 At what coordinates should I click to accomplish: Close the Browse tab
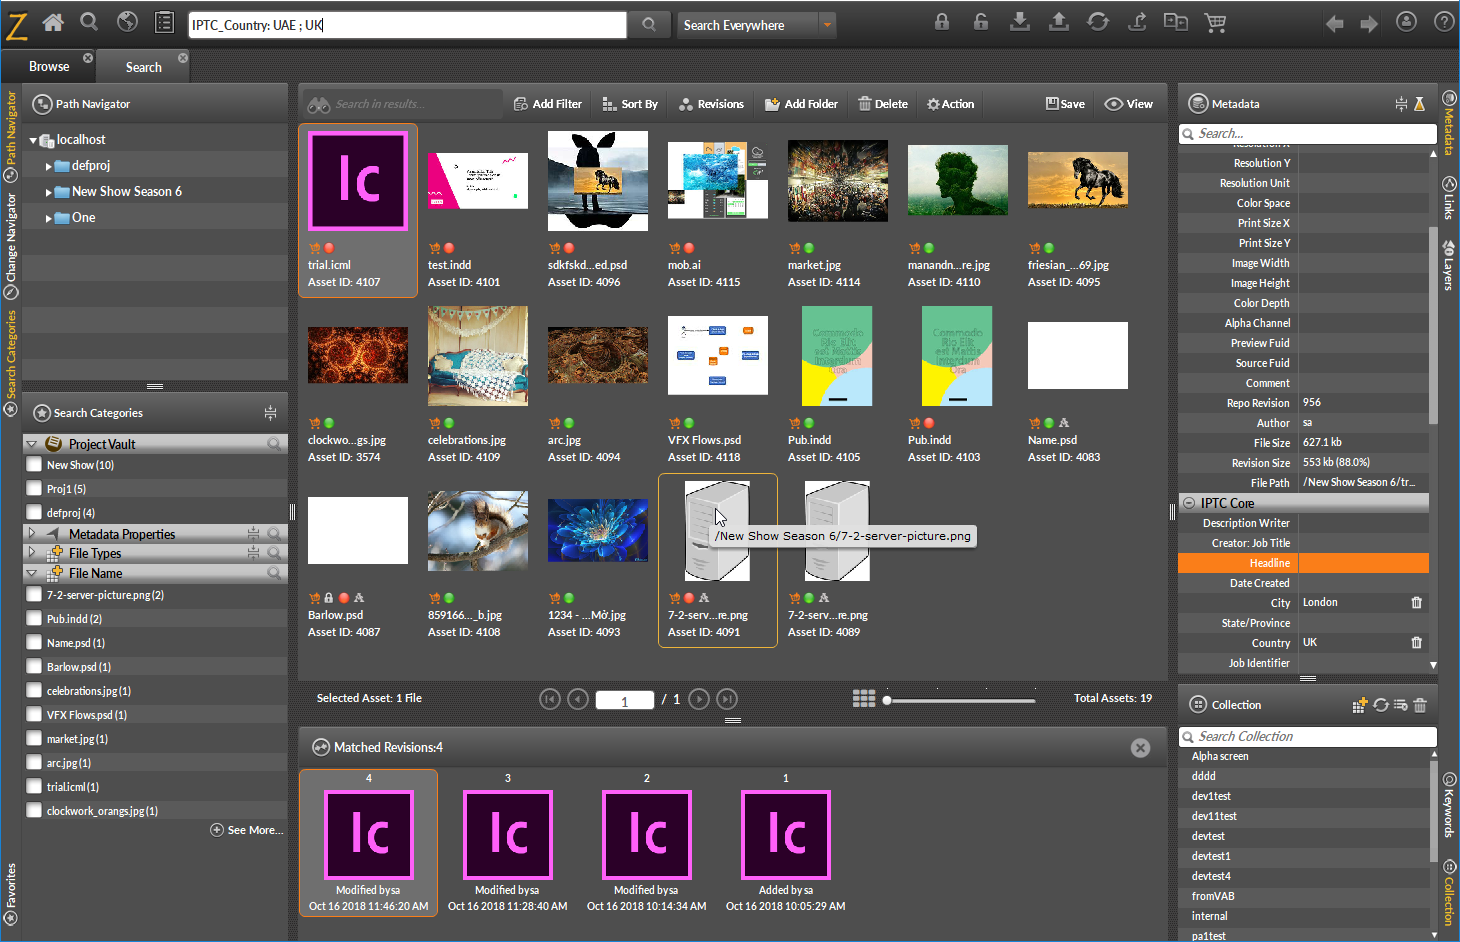click(88, 58)
